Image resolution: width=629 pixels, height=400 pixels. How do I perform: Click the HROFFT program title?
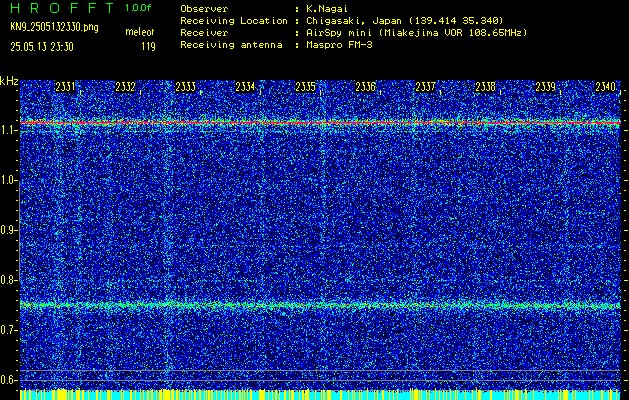point(63,8)
